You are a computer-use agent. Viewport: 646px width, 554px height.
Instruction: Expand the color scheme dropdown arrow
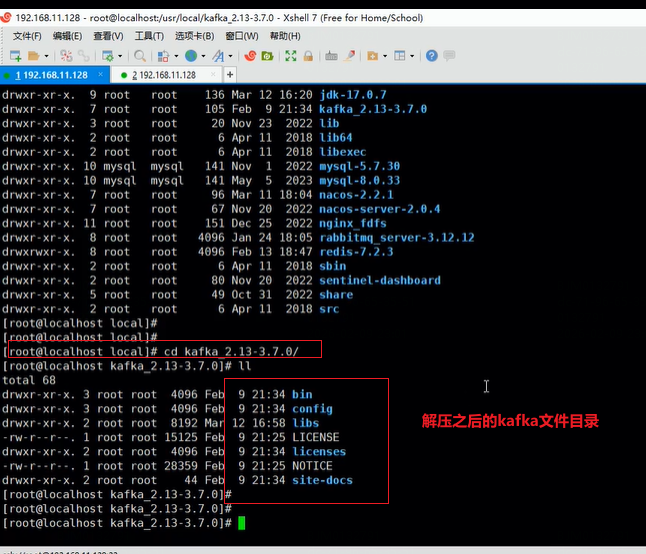[x=176, y=56]
